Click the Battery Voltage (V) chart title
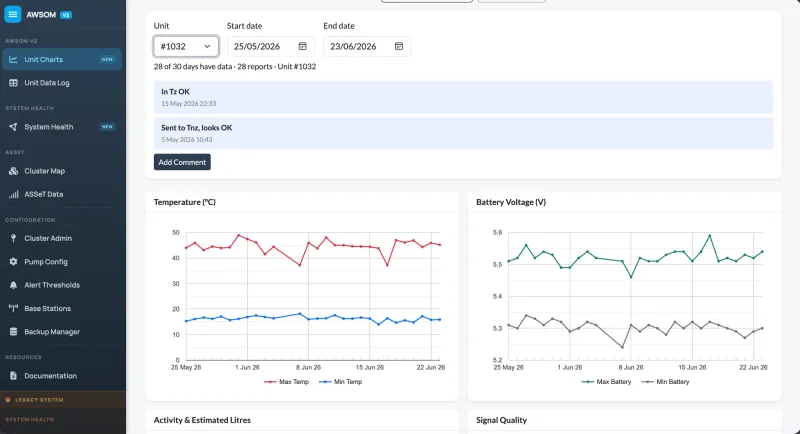The image size is (800, 434). (x=511, y=202)
